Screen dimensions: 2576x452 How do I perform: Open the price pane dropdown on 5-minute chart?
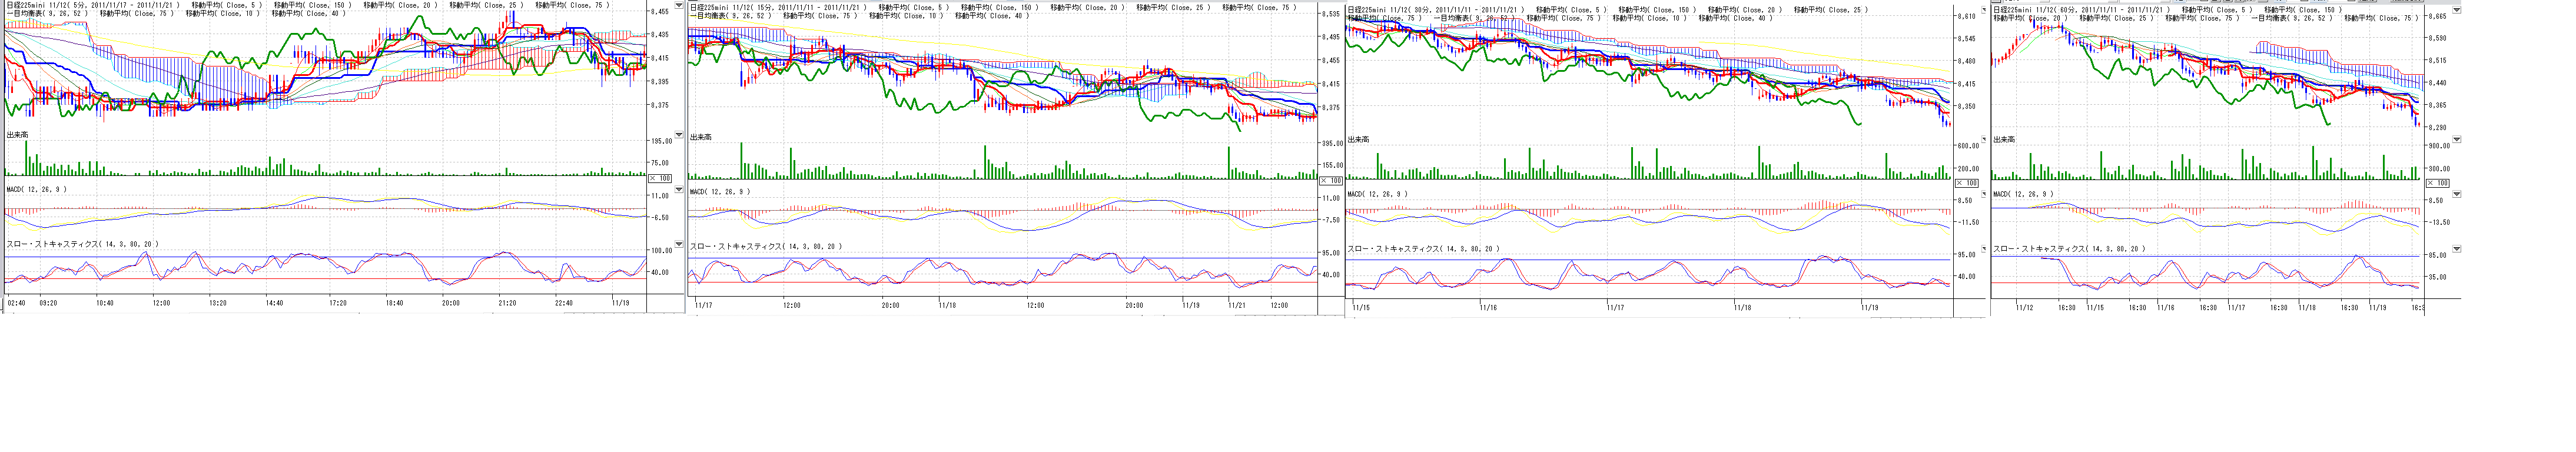679,5
